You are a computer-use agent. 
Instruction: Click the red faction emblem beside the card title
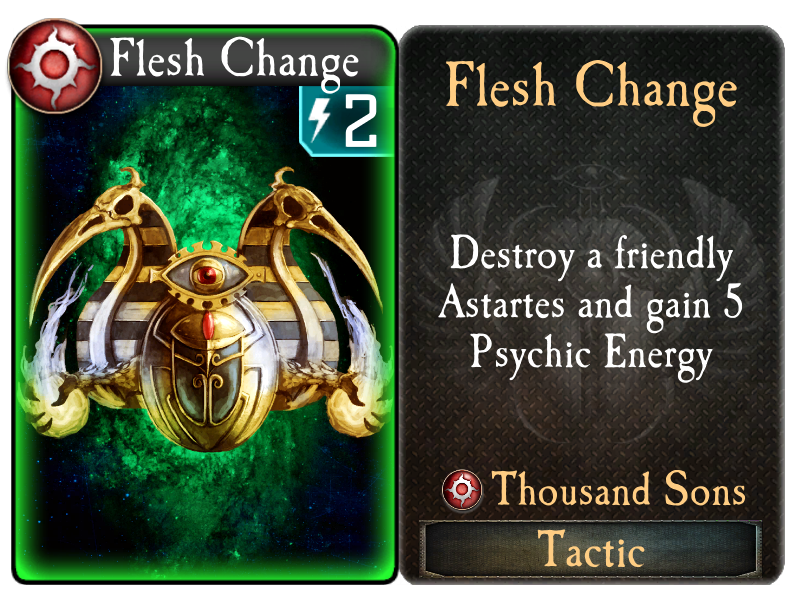[x=54, y=65]
